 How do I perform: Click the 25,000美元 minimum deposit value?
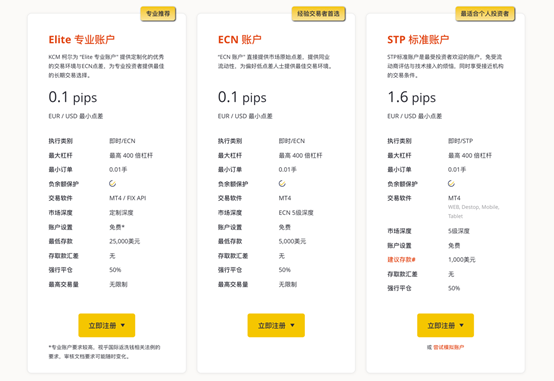click(x=124, y=241)
